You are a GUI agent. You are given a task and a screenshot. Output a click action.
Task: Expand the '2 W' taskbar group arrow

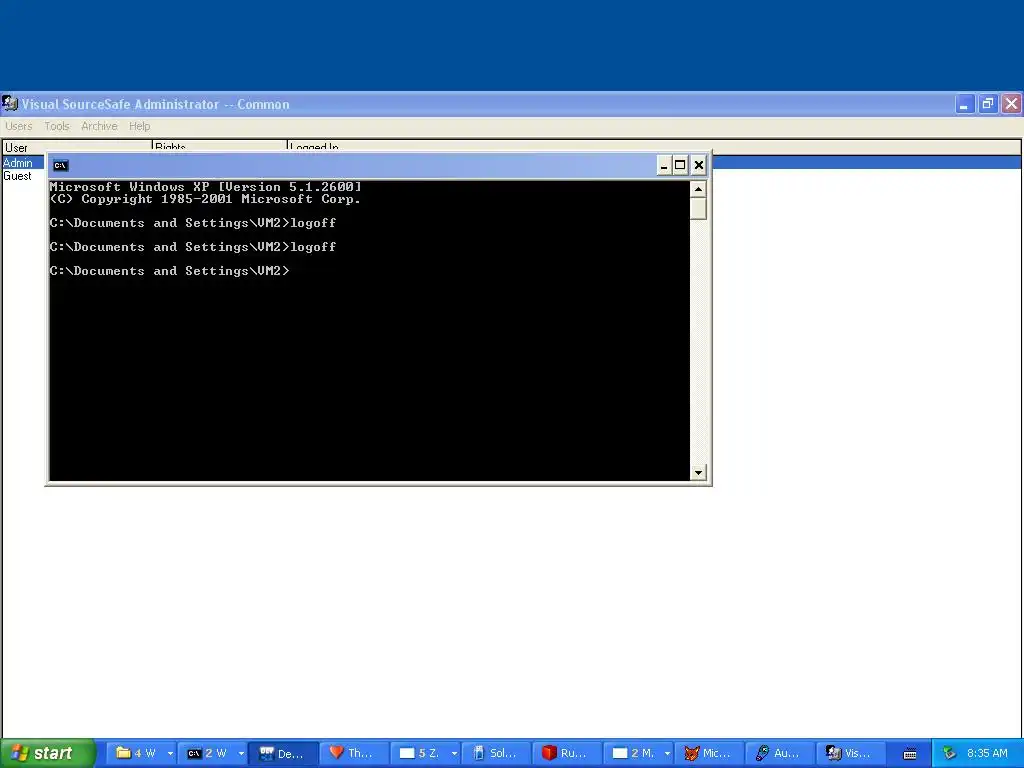[x=241, y=754]
